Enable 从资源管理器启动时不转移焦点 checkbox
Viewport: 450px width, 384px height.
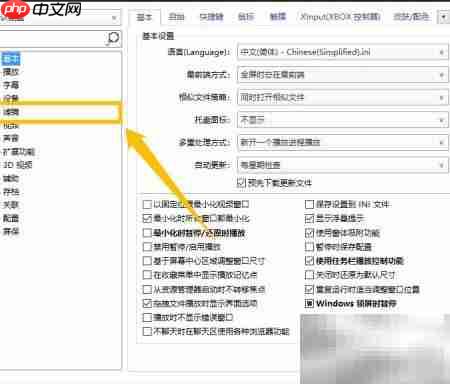click(147, 289)
